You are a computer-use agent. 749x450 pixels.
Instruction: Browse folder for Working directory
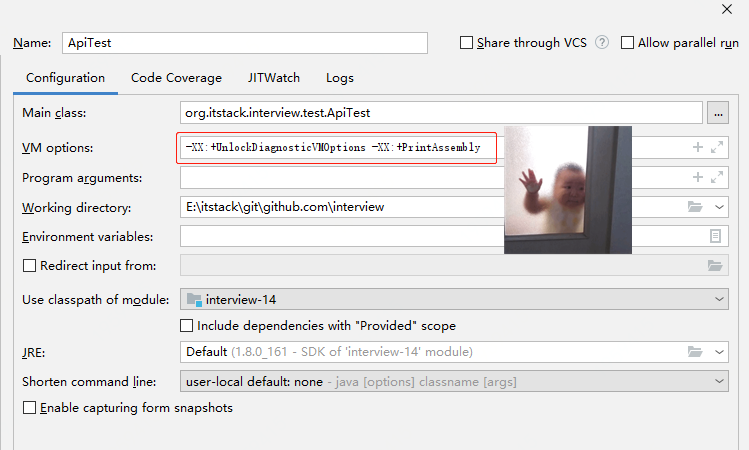pos(696,207)
